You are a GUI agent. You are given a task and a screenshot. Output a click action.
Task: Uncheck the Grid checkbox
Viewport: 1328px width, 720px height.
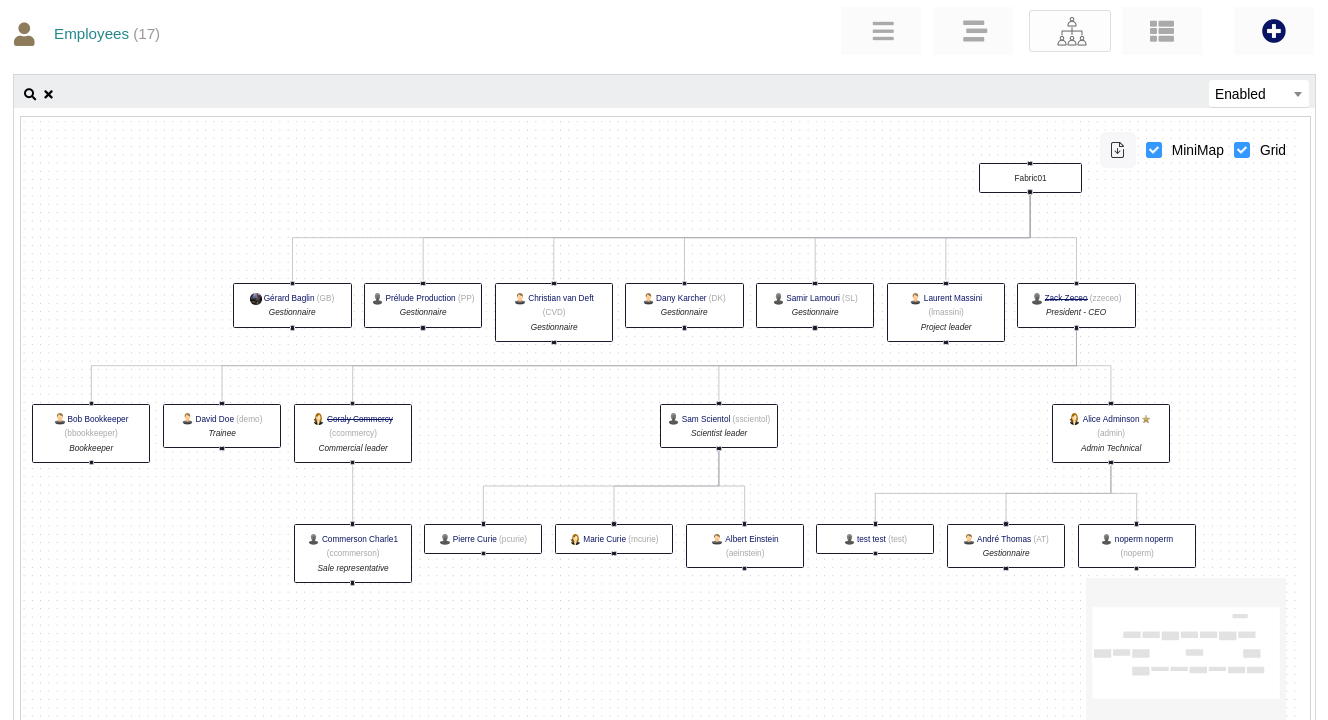coord(1242,150)
